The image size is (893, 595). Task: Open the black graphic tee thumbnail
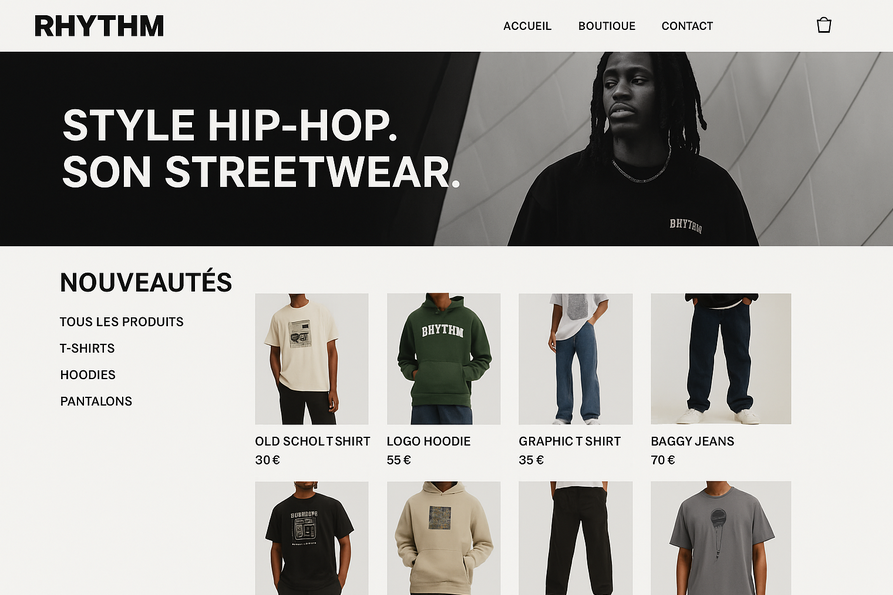312,538
